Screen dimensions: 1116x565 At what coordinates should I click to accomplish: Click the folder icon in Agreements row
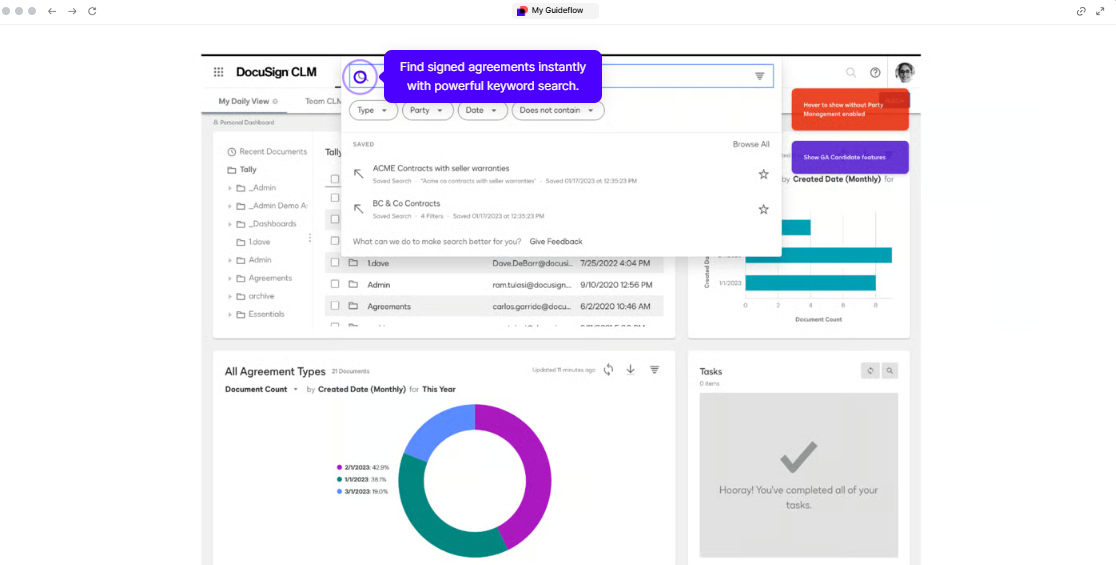click(x=353, y=306)
